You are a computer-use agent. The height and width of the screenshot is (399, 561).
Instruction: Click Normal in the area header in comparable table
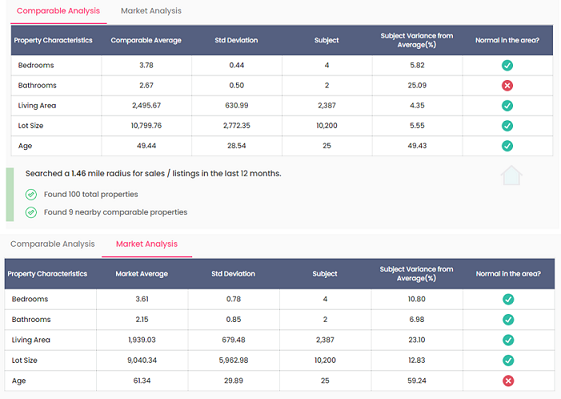pos(507,40)
